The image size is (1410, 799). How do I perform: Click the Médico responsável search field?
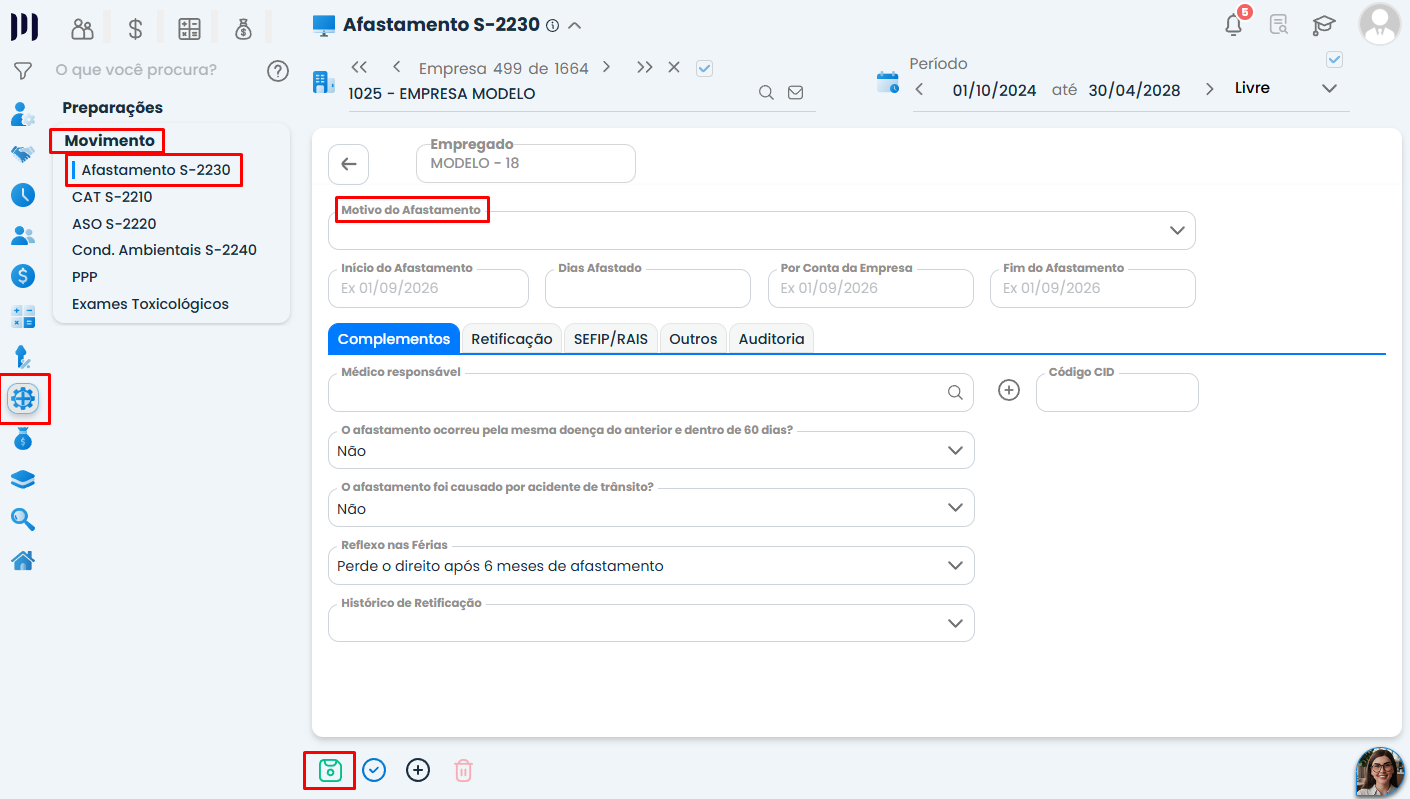click(x=651, y=392)
